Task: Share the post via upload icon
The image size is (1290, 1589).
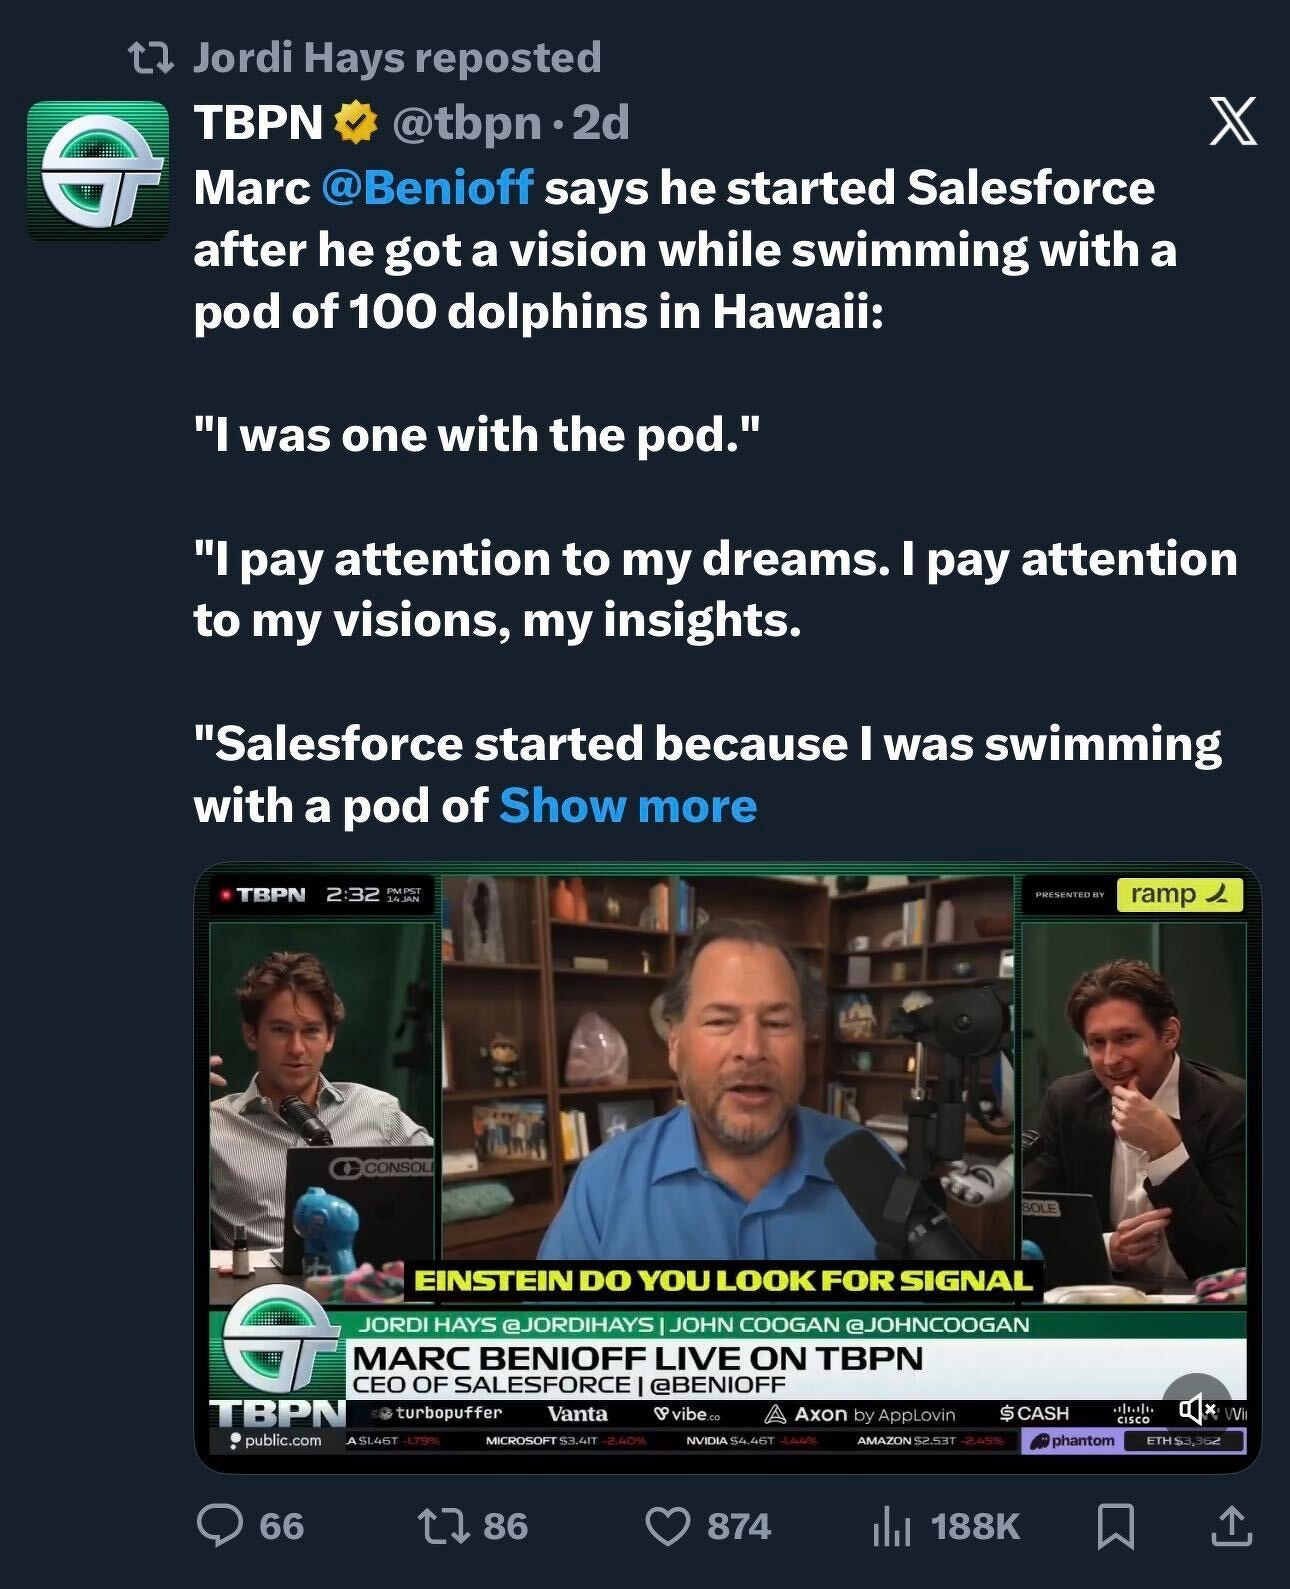Action: click(x=1230, y=1526)
